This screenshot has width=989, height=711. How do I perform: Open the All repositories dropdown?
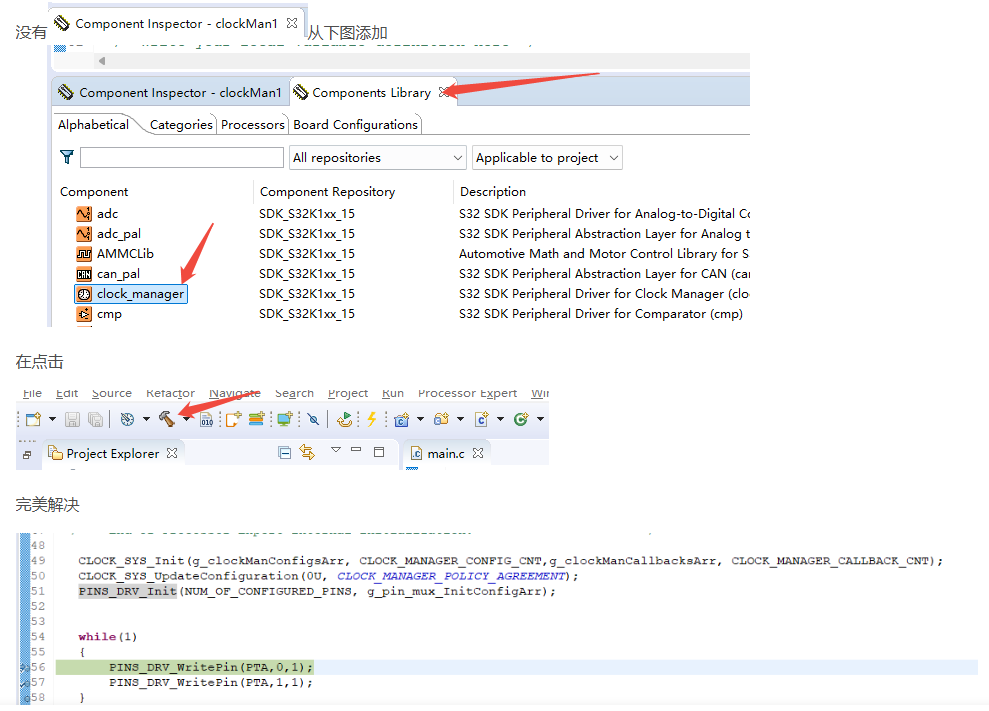click(x=377, y=157)
